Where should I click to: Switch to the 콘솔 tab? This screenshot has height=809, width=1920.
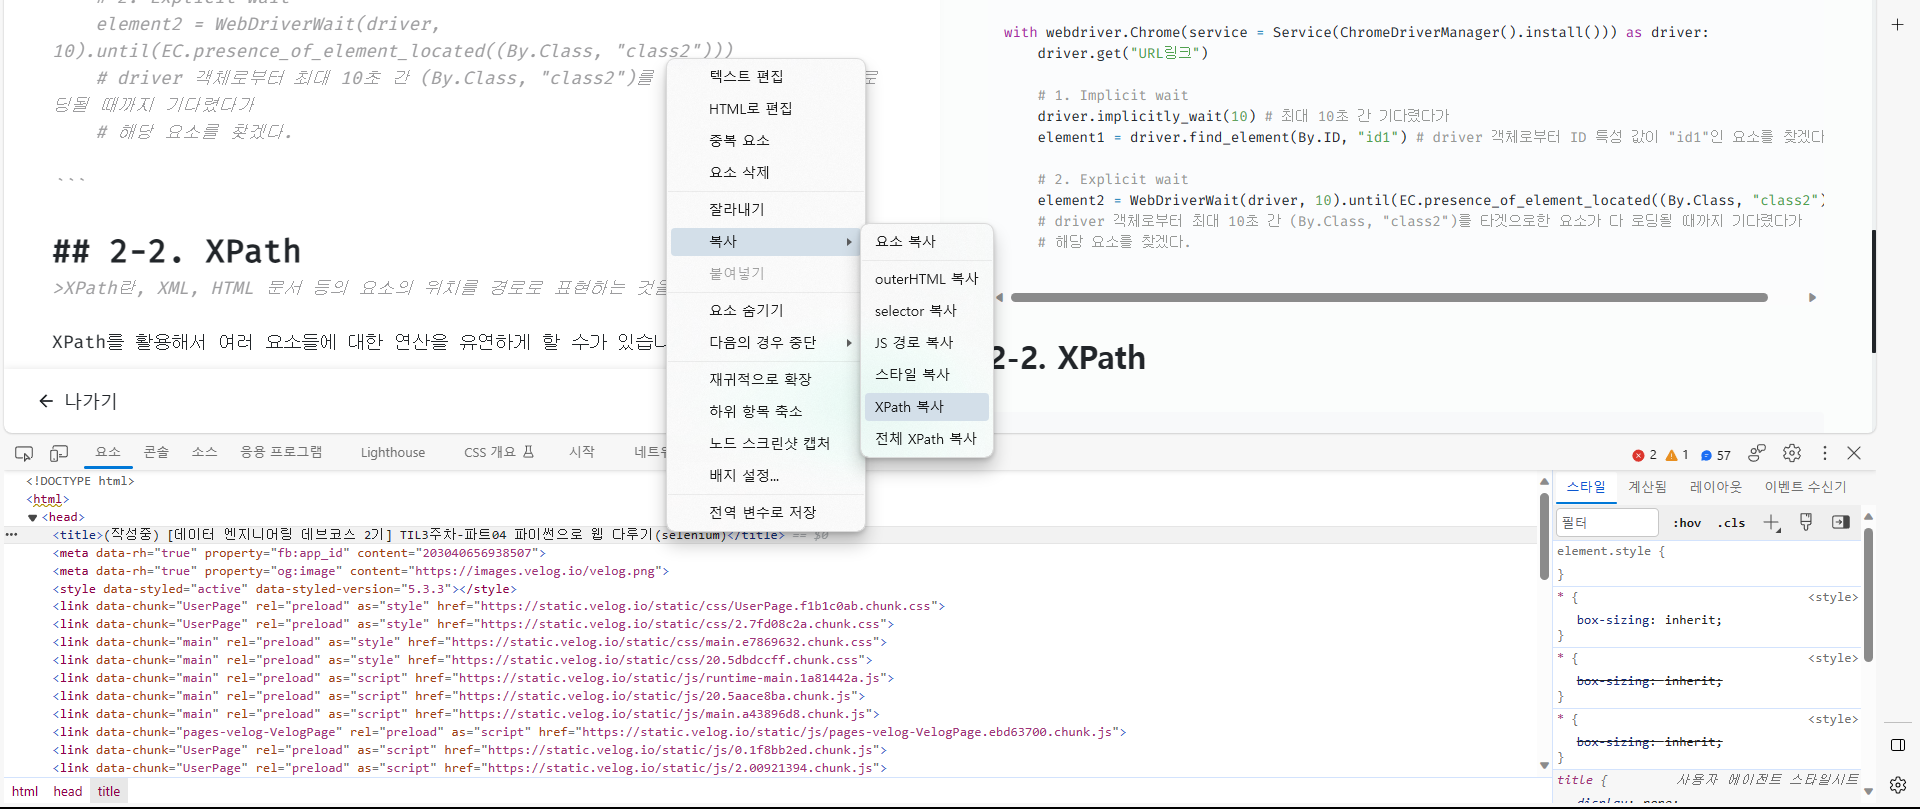(x=156, y=452)
